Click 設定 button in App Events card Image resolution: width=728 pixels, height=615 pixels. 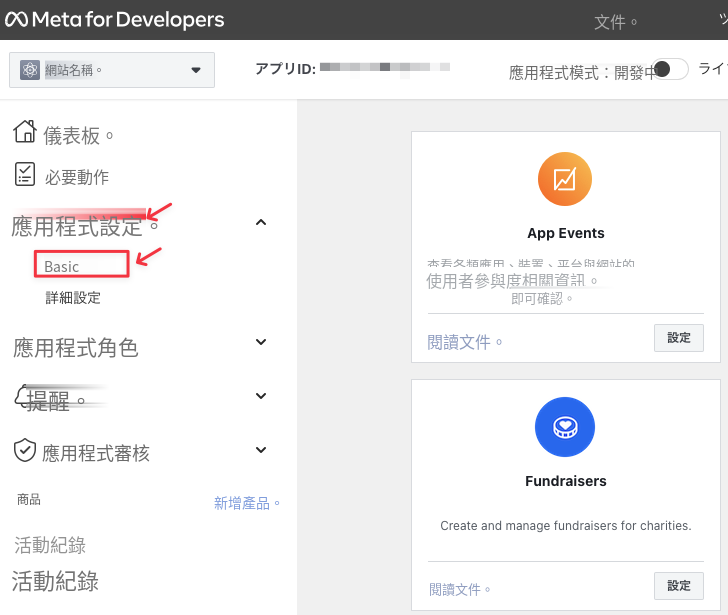tap(679, 338)
